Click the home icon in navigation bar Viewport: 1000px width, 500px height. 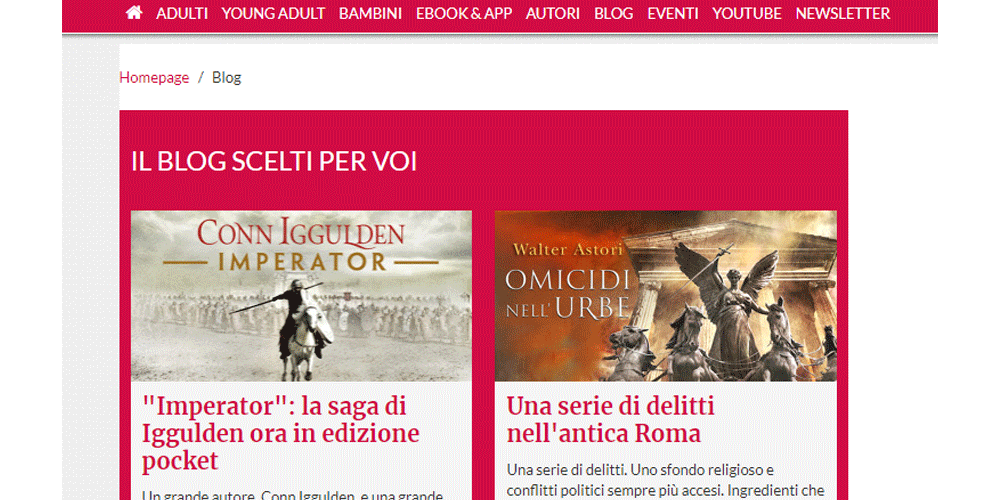tap(134, 13)
